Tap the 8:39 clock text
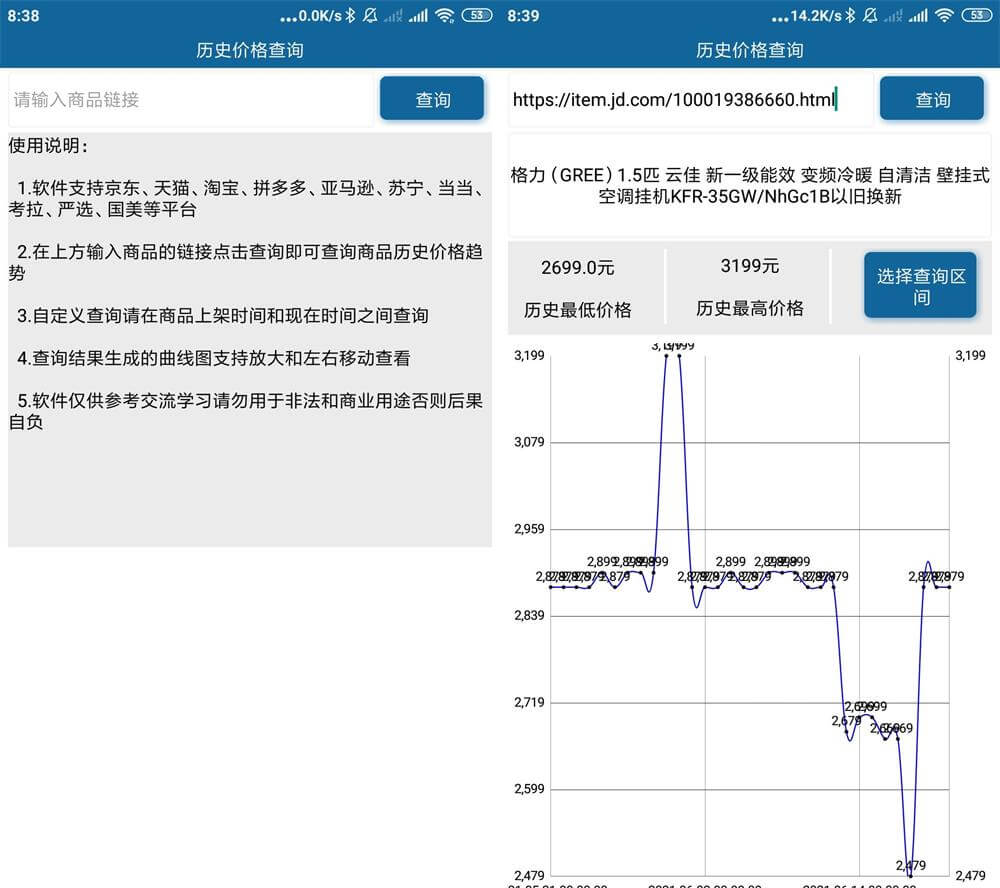This screenshot has width=1000, height=888. click(524, 16)
